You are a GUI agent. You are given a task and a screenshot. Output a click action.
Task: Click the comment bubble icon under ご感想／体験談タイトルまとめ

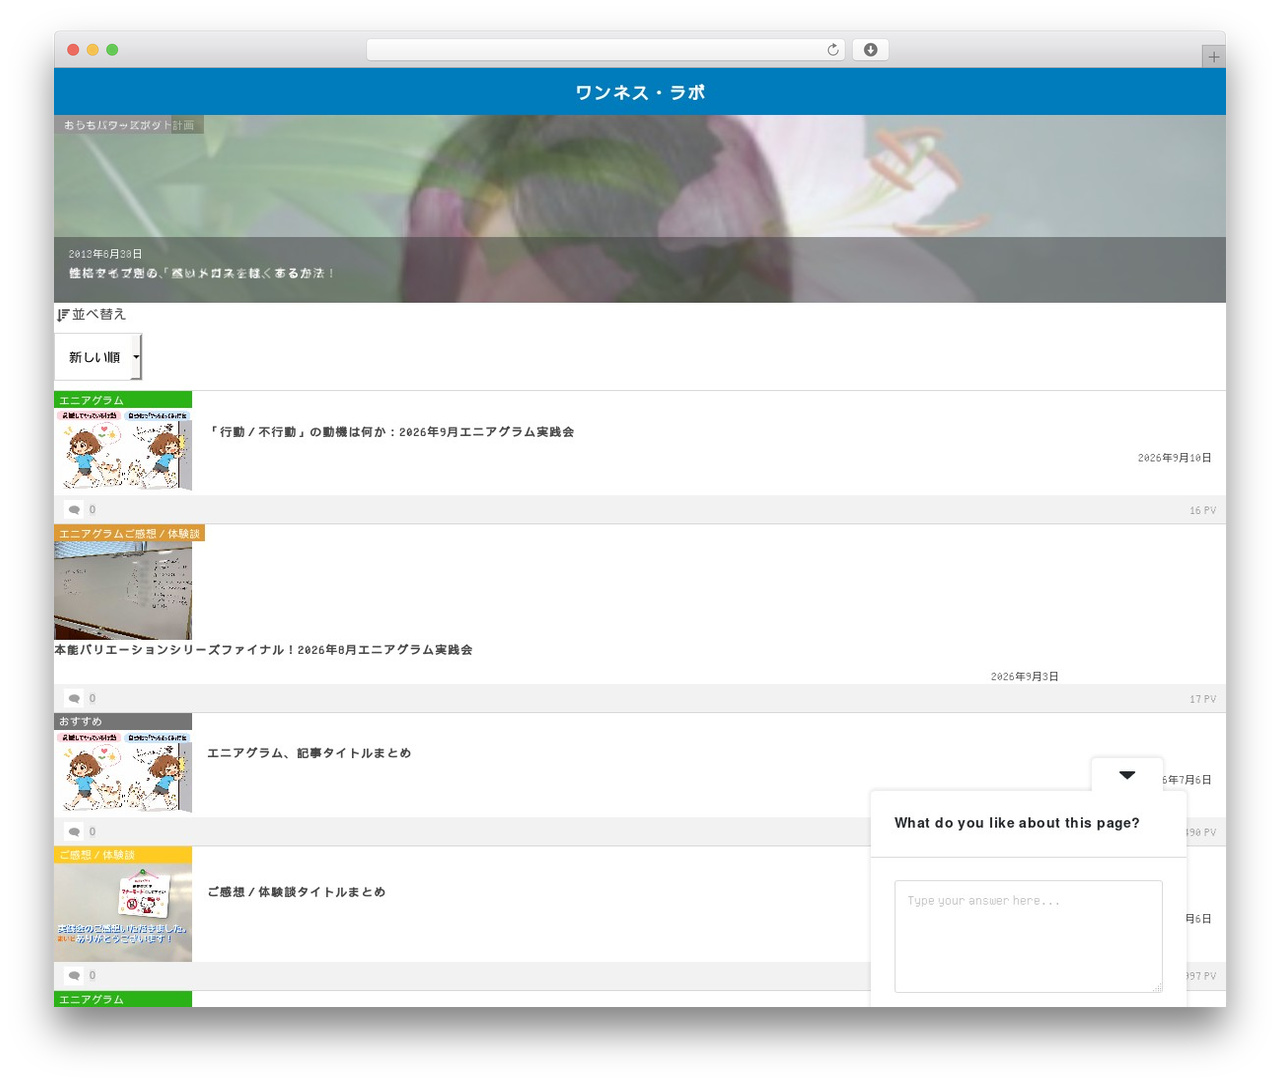coord(74,976)
